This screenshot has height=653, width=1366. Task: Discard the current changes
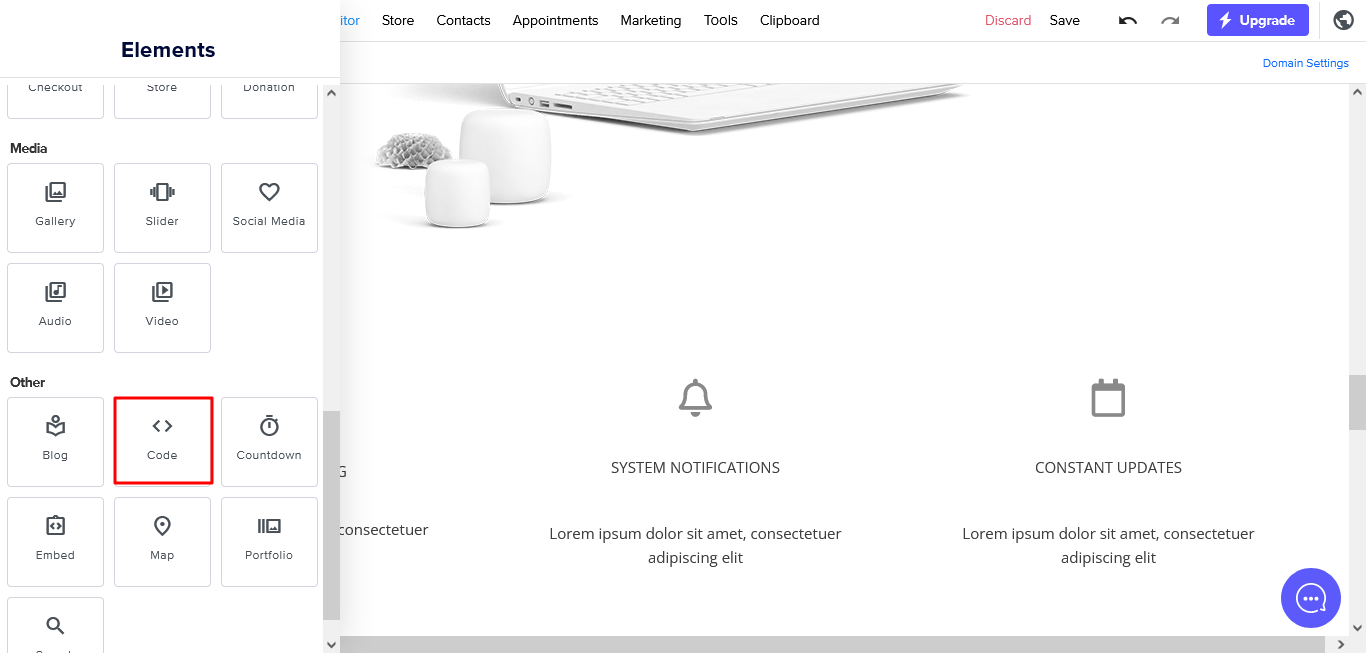1008,20
